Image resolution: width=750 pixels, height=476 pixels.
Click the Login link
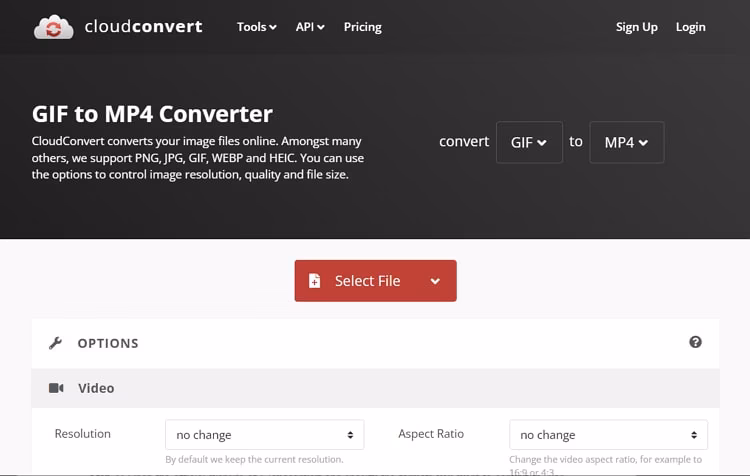pyautogui.click(x=690, y=27)
